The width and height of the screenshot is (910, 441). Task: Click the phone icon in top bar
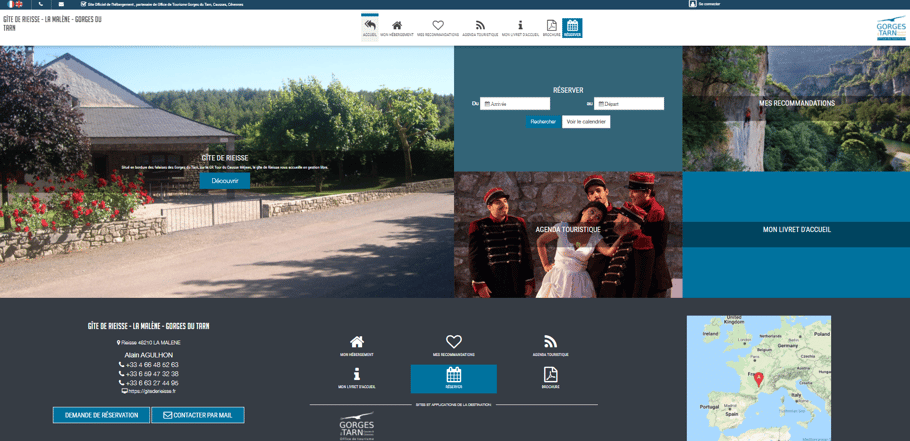pyautogui.click(x=41, y=4)
